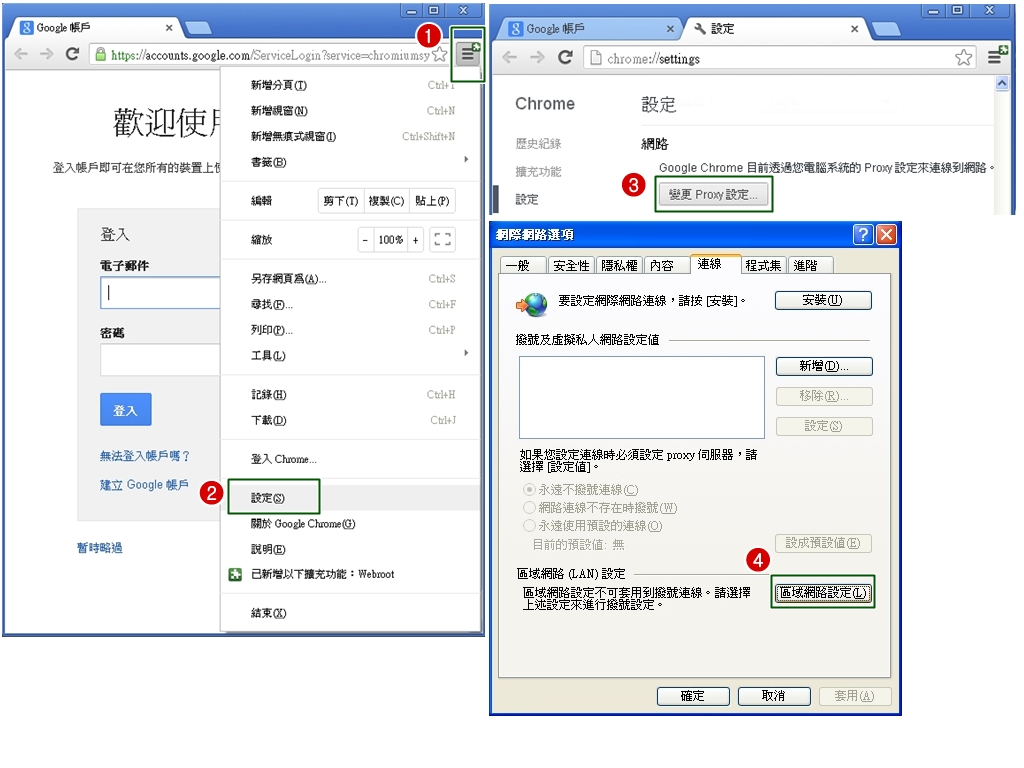Close the 網際網路選項 dialog
The width and height of the screenshot is (1024, 768).
pyautogui.click(x=886, y=234)
